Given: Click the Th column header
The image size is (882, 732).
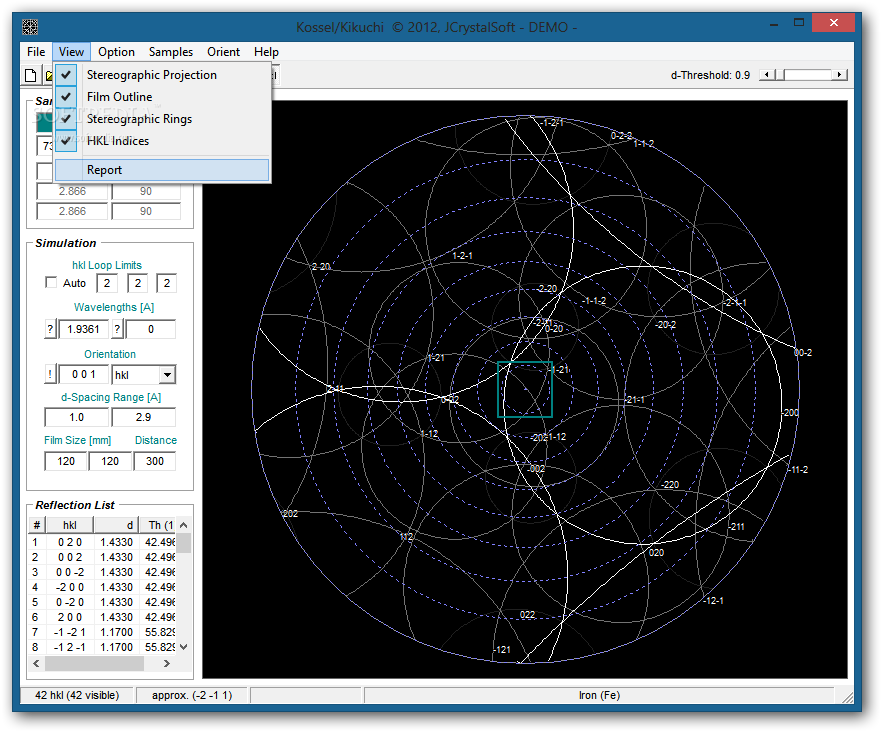Looking at the screenshot, I should [x=158, y=525].
